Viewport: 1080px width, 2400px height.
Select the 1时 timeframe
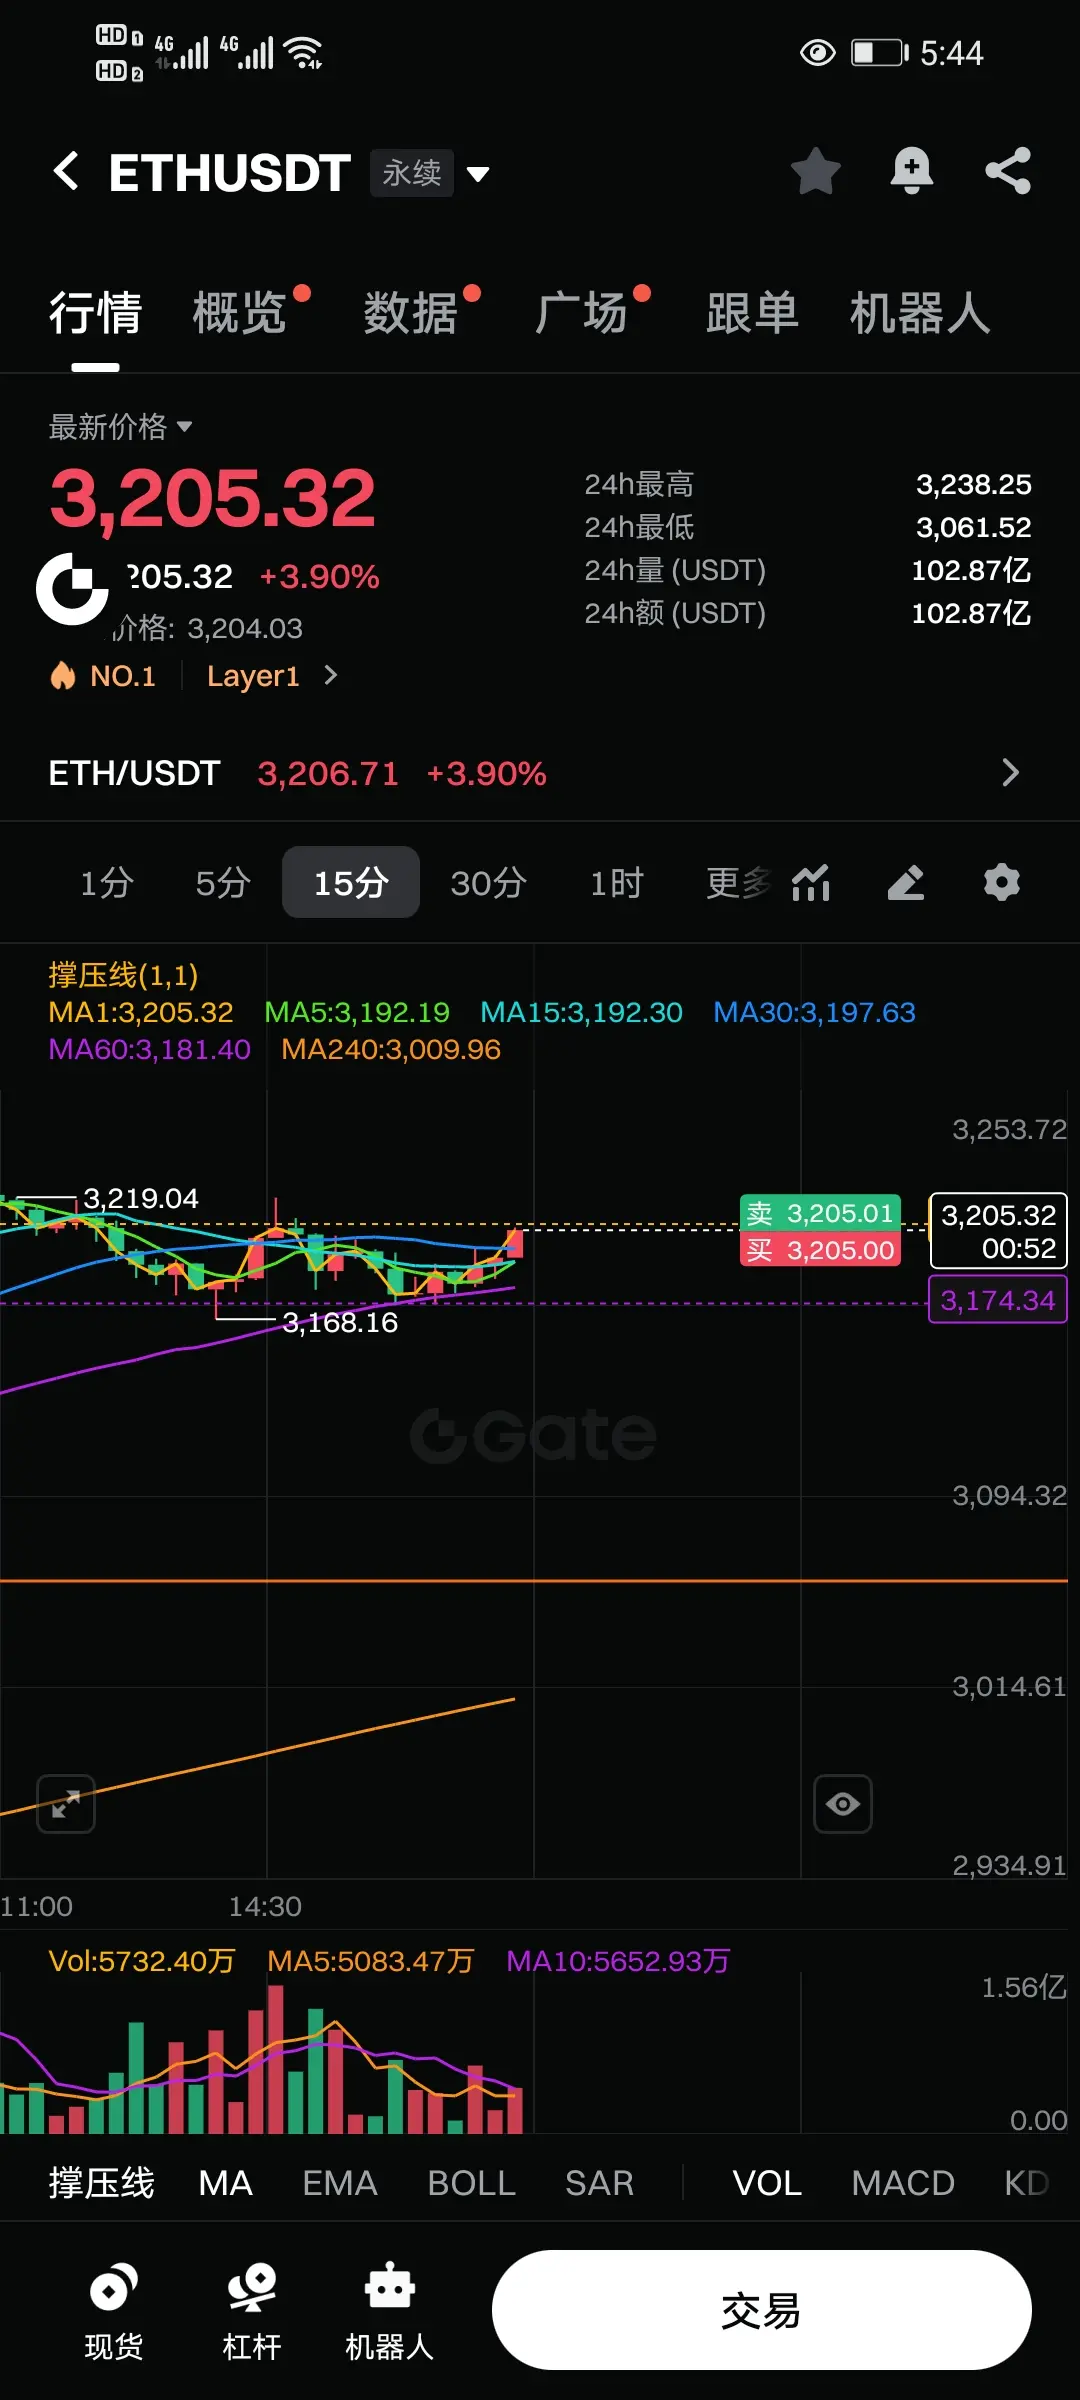click(616, 883)
